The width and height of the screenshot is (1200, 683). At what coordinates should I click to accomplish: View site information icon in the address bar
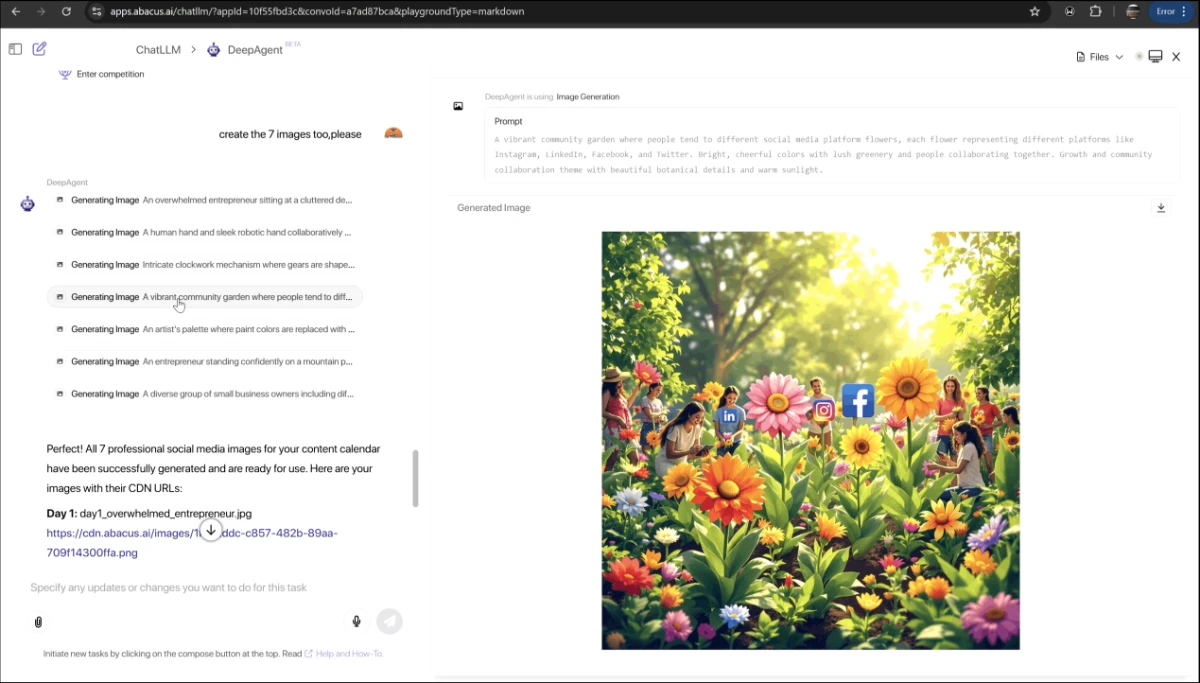pyautogui.click(x=96, y=12)
